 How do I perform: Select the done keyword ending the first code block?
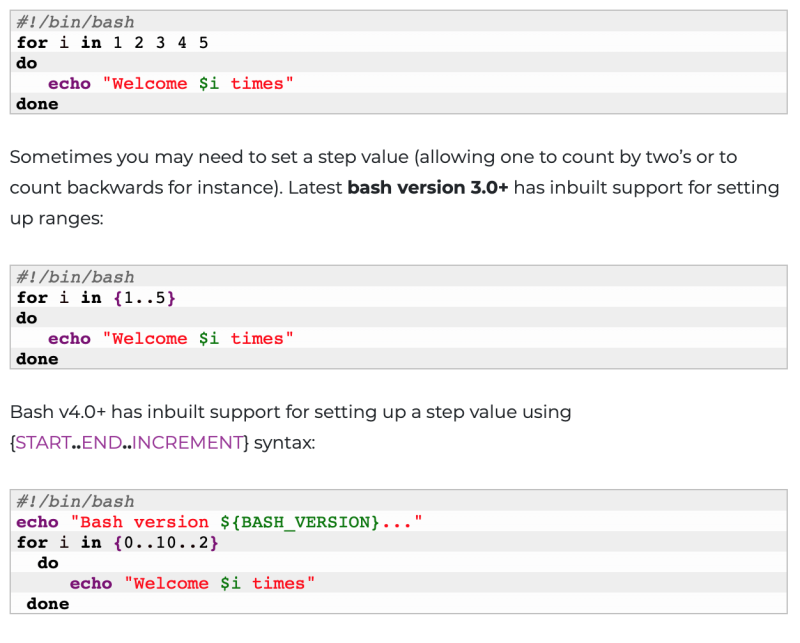(x=36, y=104)
